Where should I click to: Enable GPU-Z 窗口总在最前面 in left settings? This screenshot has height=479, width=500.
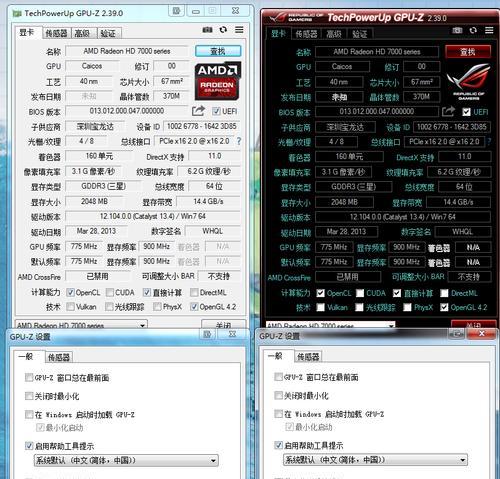pos(29,377)
